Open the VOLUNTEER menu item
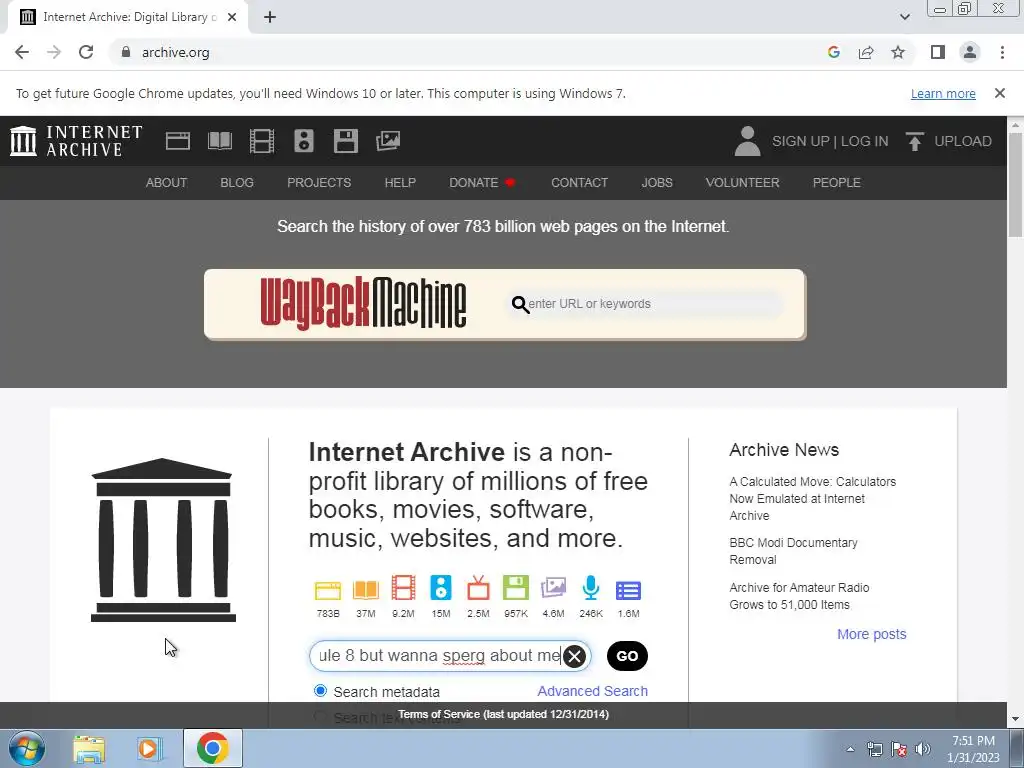Image resolution: width=1024 pixels, height=768 pixels. pyautogui.click(x=743, y=183)
